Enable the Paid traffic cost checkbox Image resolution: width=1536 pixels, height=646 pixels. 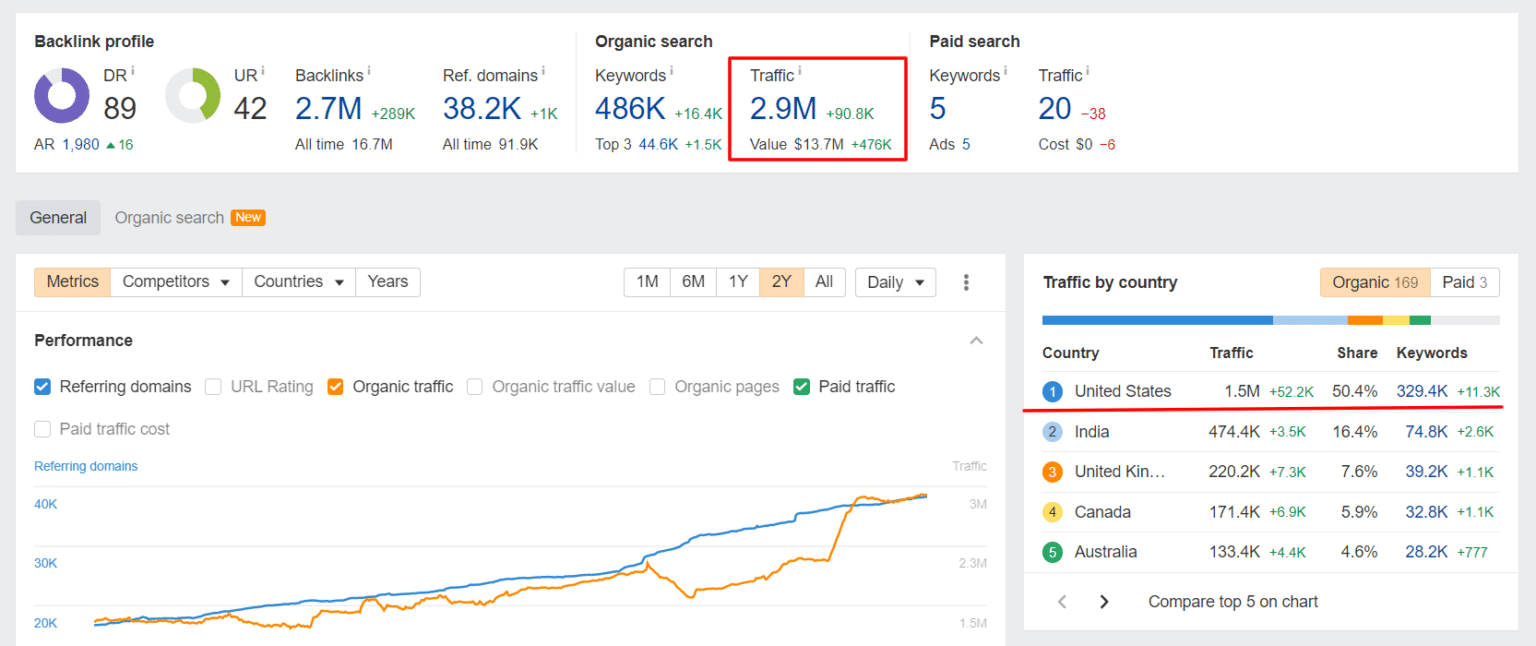[43, 429]
